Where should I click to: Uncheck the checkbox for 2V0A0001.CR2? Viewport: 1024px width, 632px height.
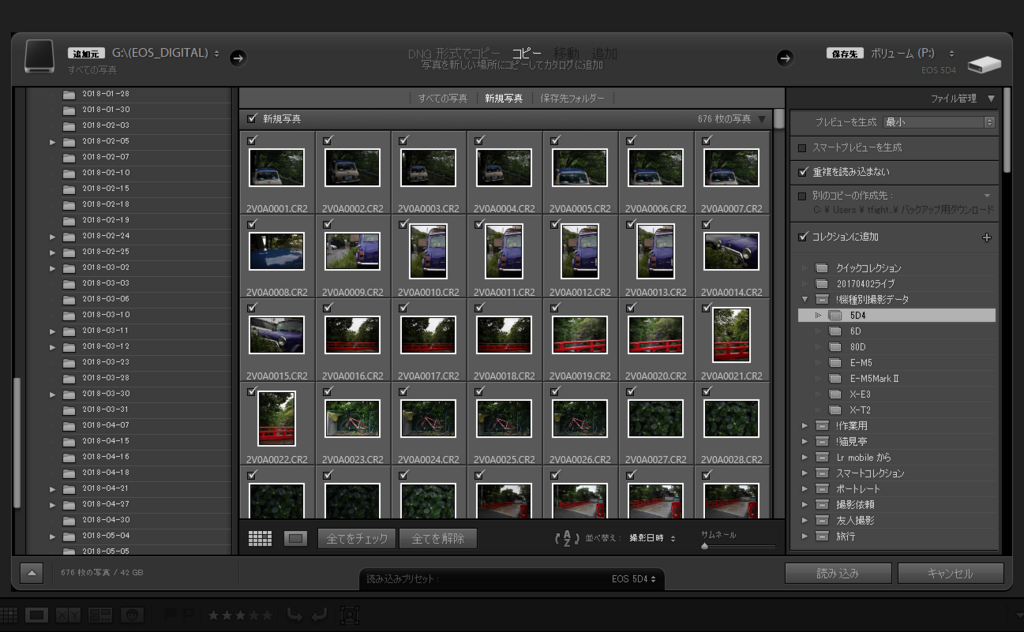252,140
